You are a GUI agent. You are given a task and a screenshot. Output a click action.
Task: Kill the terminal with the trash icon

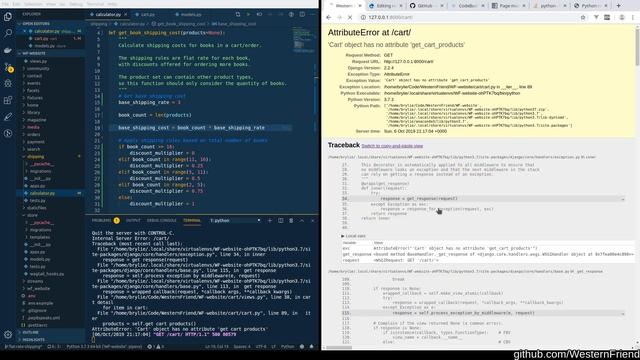click(291, 220)
